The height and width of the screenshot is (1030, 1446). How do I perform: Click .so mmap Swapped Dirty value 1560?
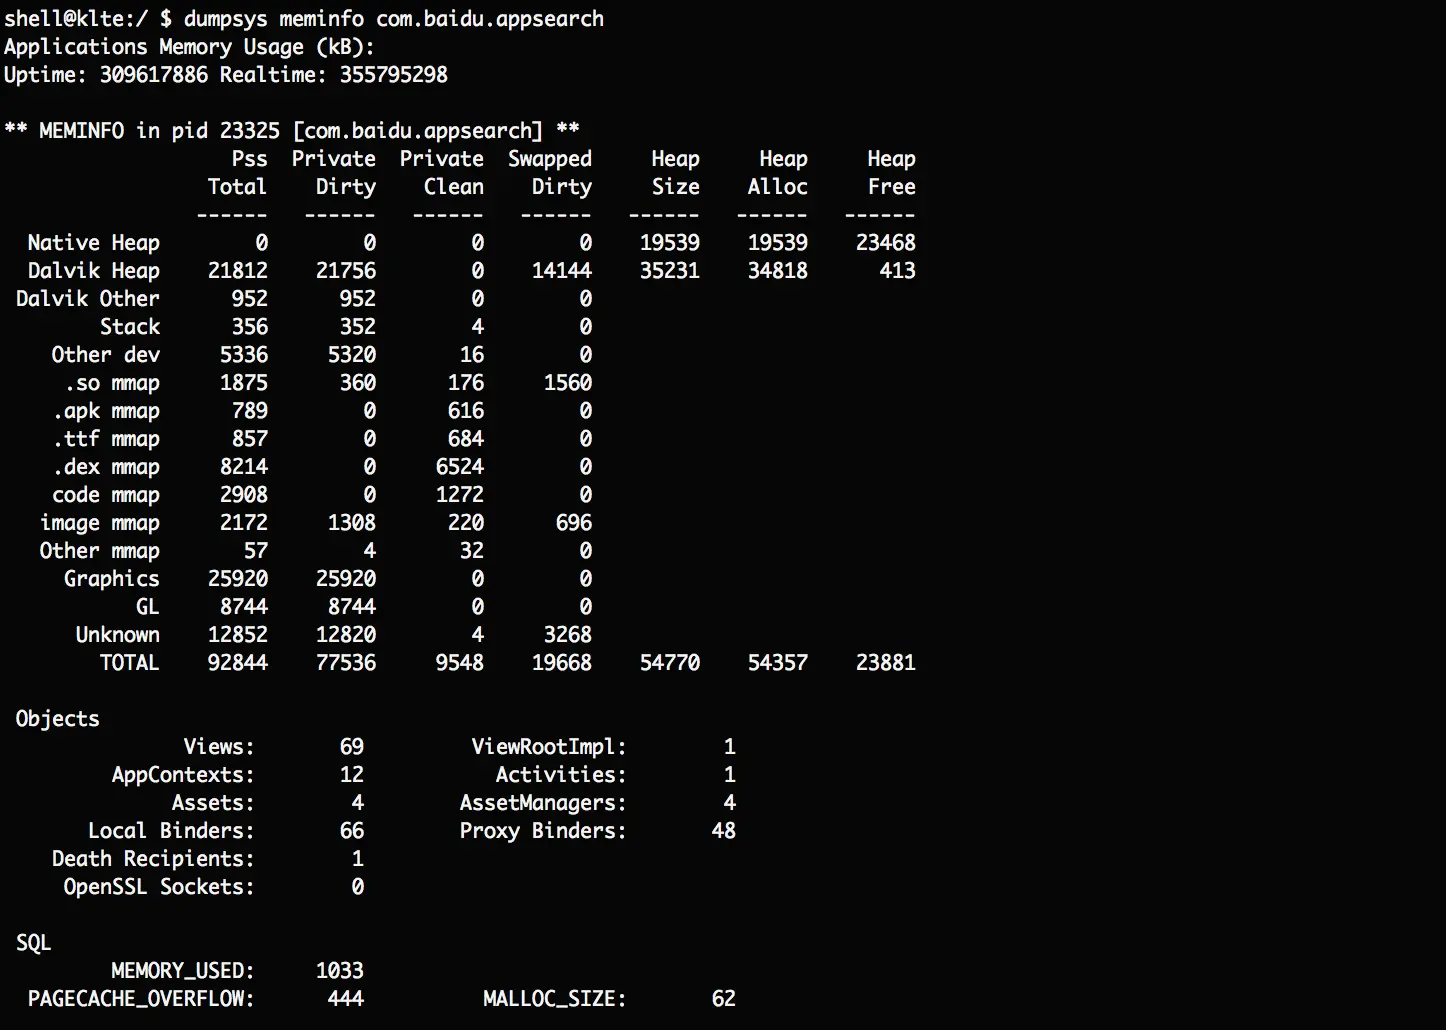pos(568,383)
